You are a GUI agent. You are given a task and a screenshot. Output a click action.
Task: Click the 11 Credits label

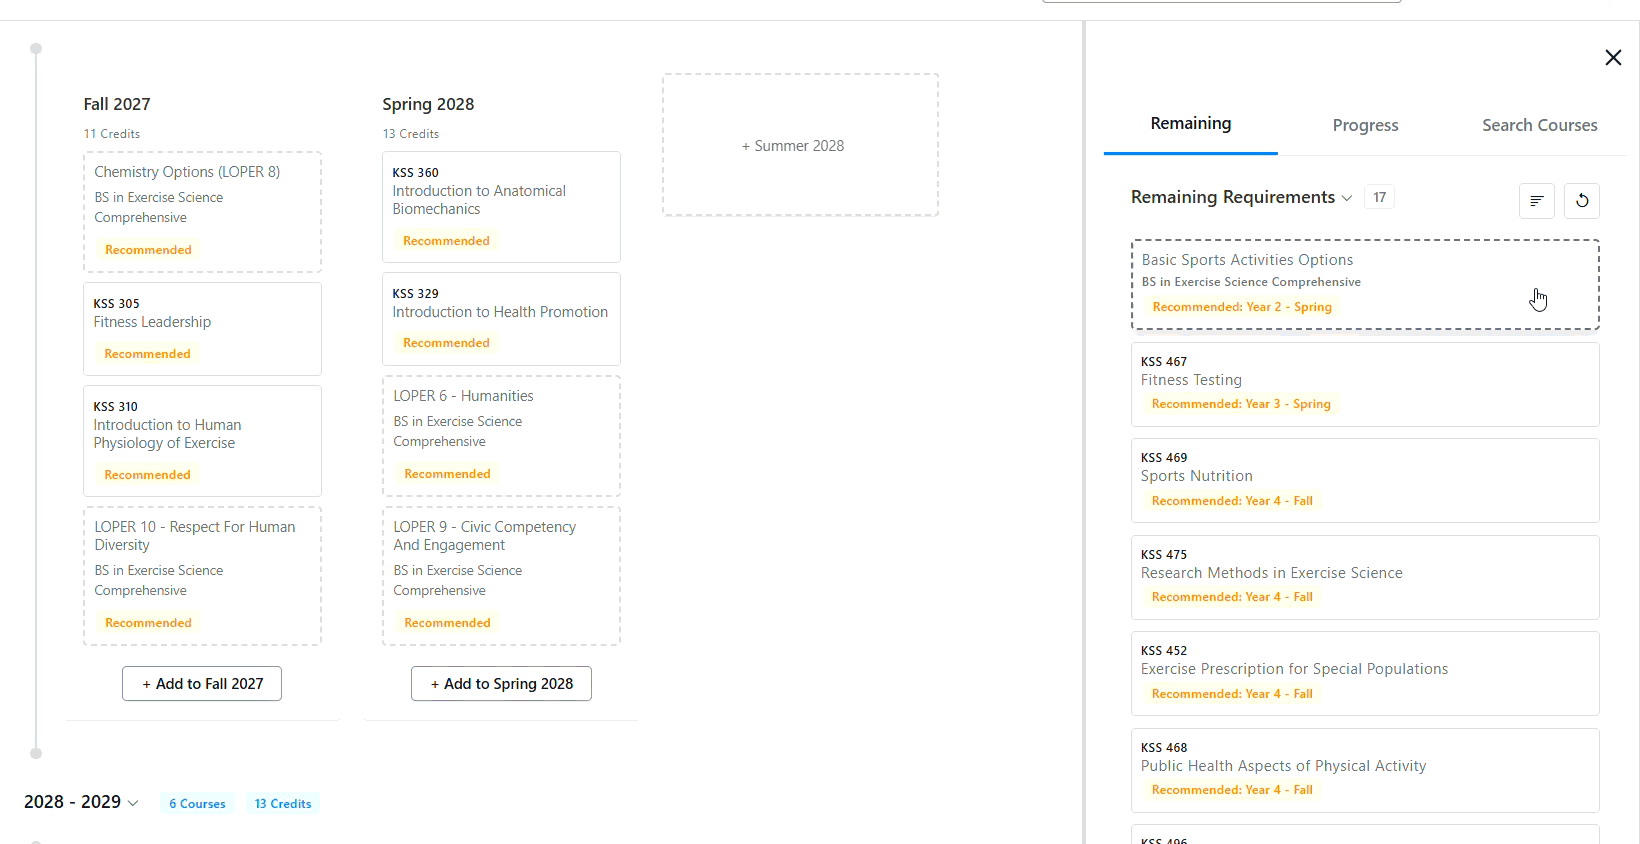pos(111,134)
